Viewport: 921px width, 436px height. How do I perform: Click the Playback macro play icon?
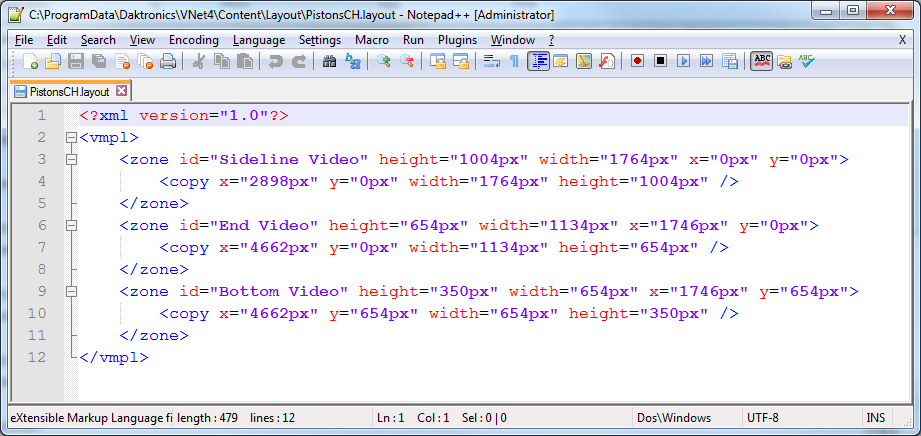[x=683, y=62]
